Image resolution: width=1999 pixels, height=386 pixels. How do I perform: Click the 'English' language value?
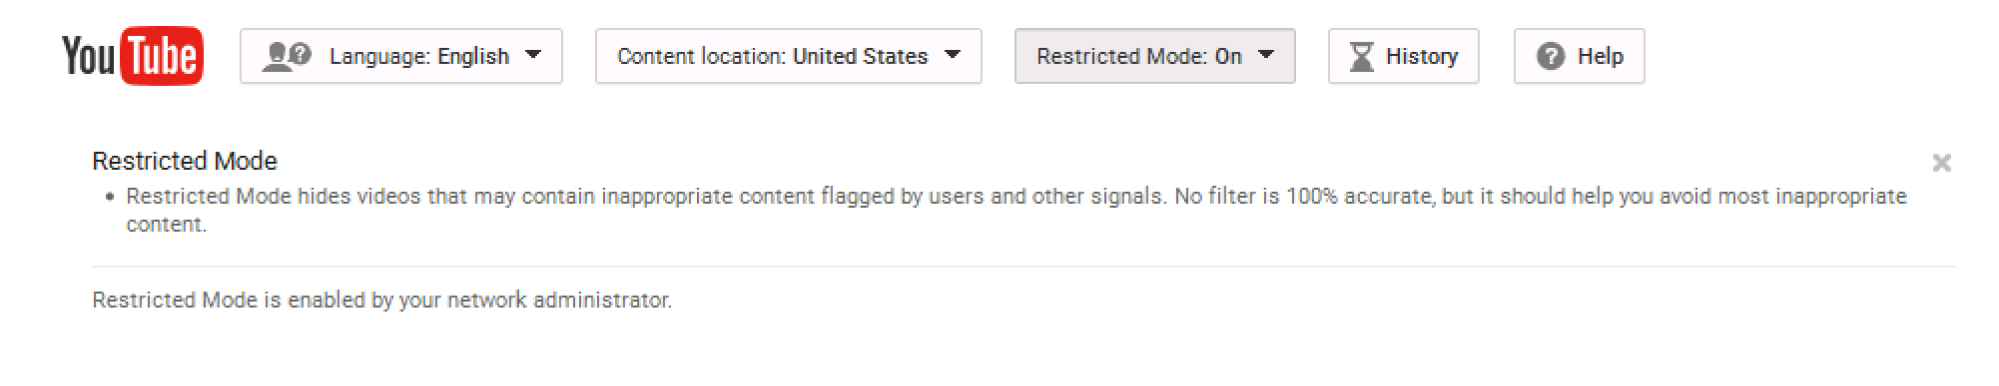[473, 56]
